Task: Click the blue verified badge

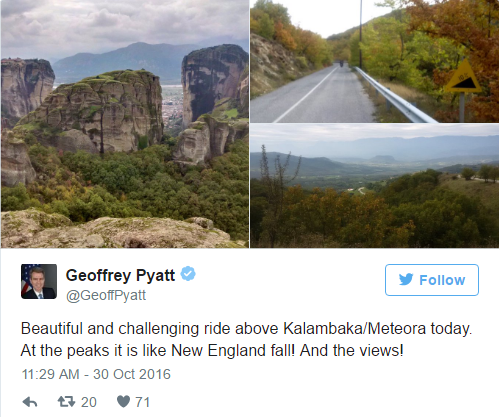Action: (x=188, y=274)
